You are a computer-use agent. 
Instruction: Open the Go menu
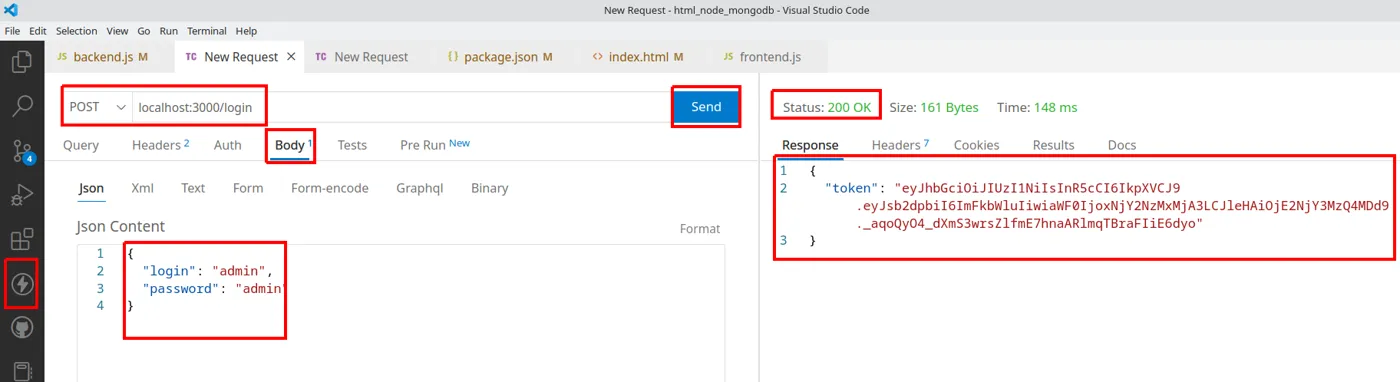(x=143, y=31)
